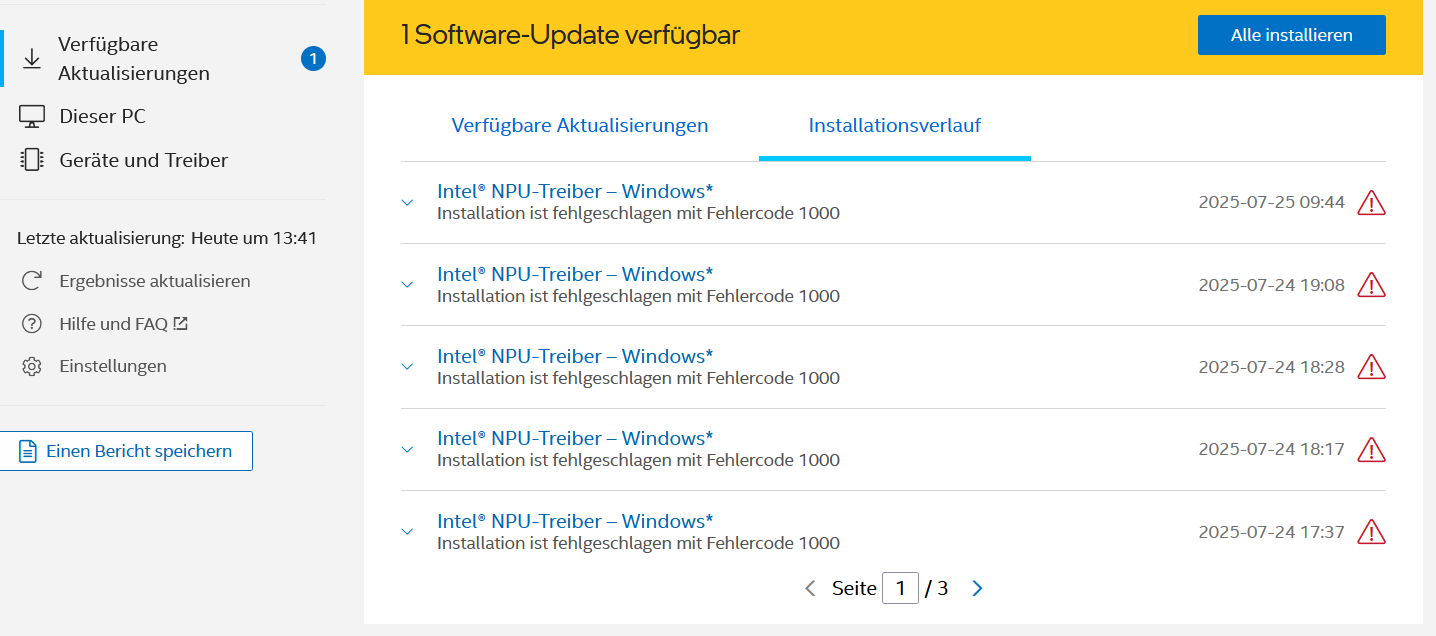Click Einen Bericht speichern button
The height and width of the screenshot is (636, 1436).
pos(126,451)
